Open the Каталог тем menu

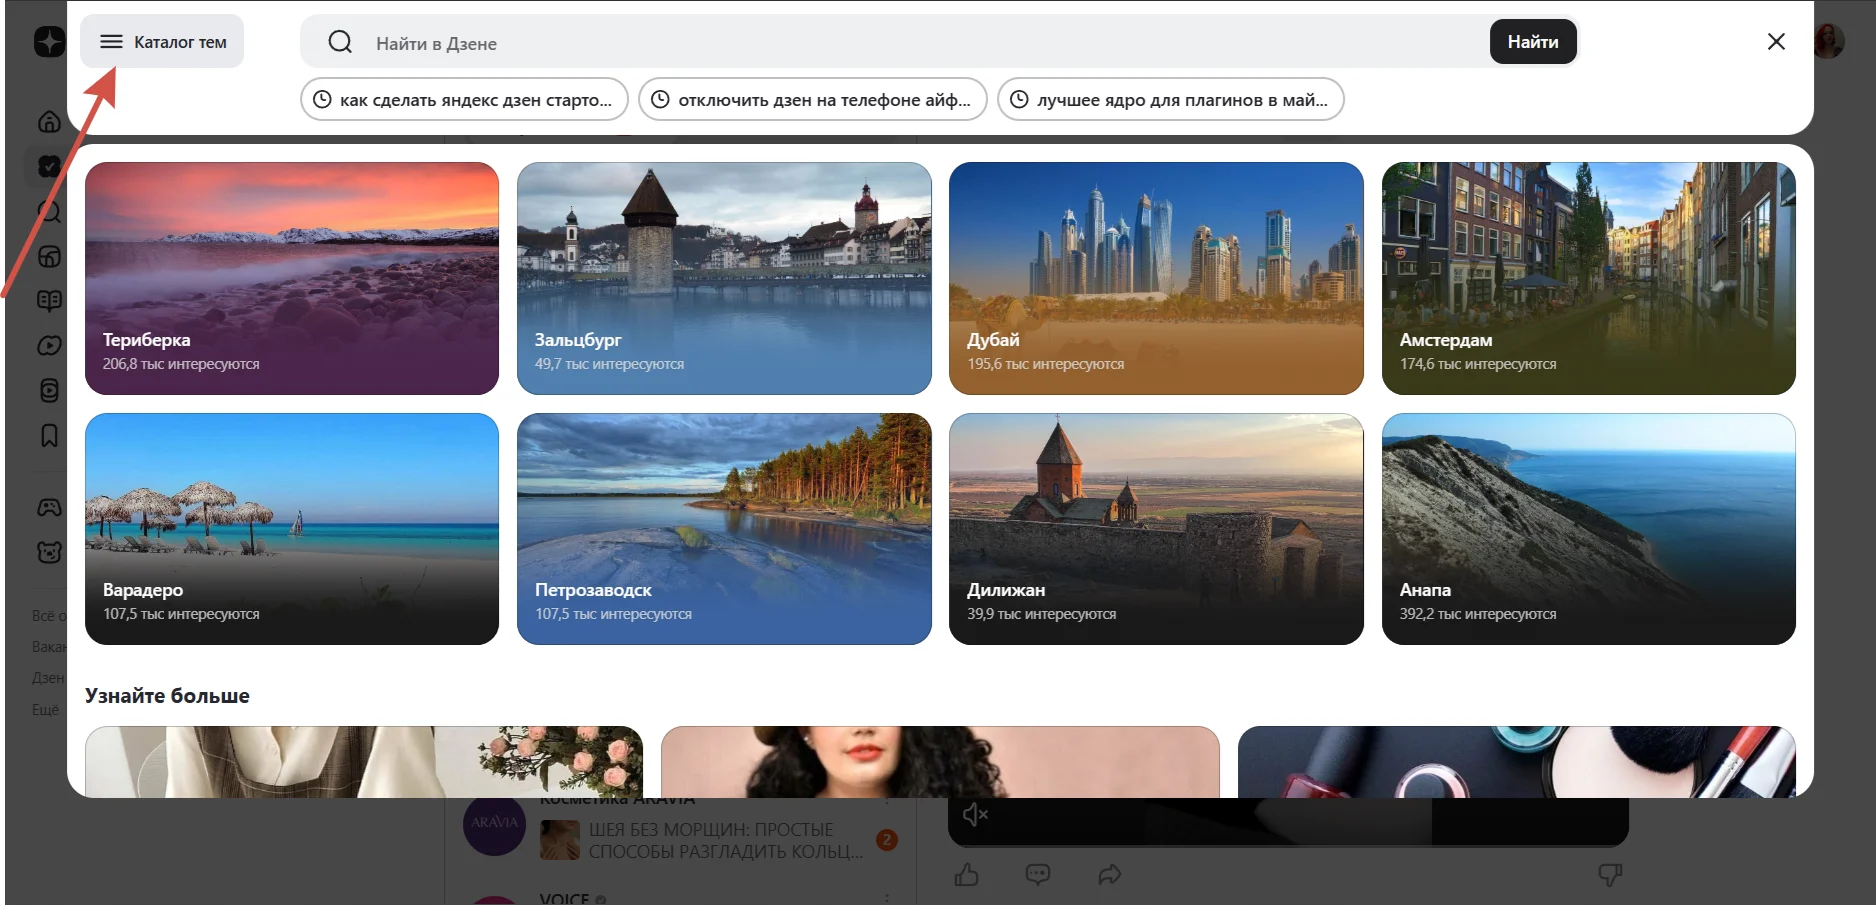tap(162, 42)
